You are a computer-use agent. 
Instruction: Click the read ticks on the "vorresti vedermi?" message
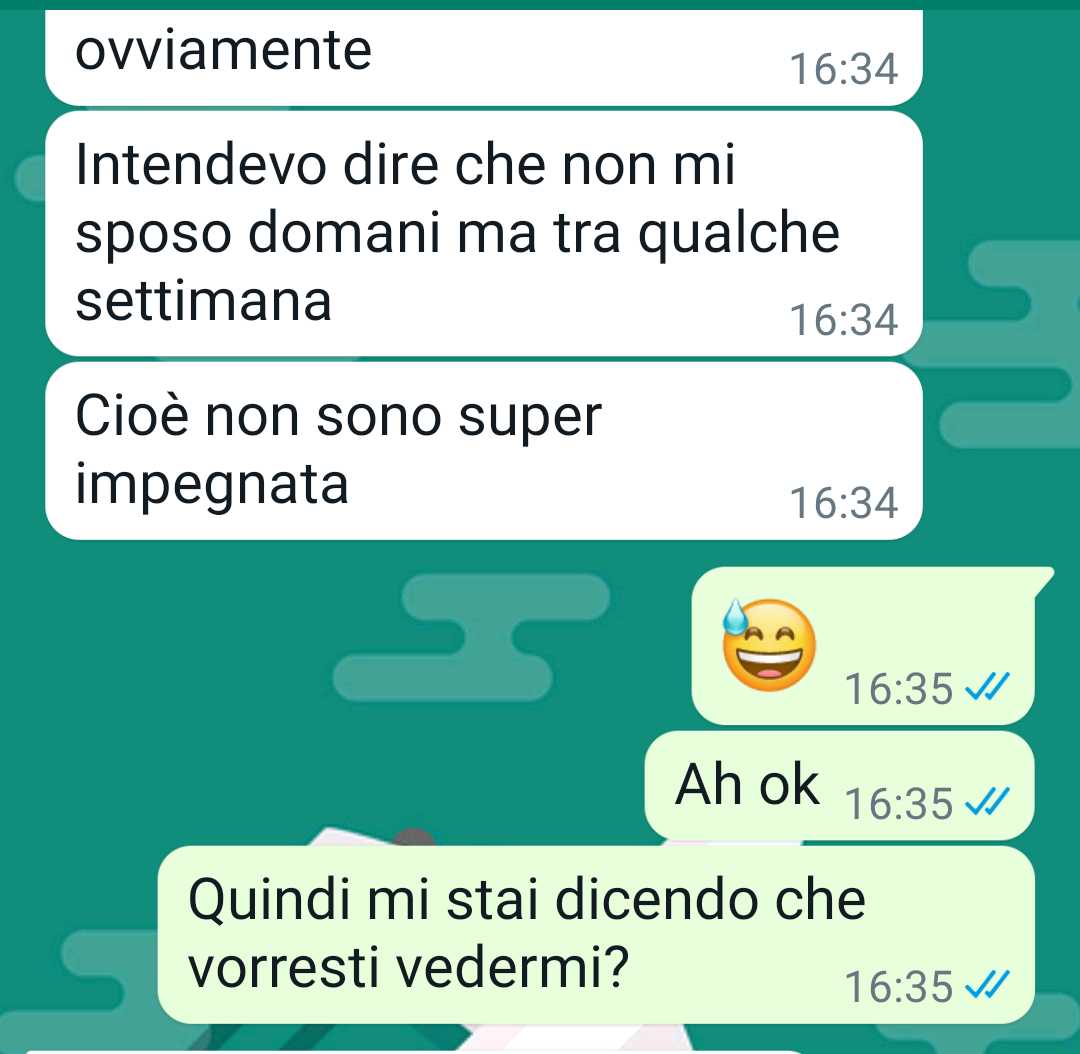point(987,984)
